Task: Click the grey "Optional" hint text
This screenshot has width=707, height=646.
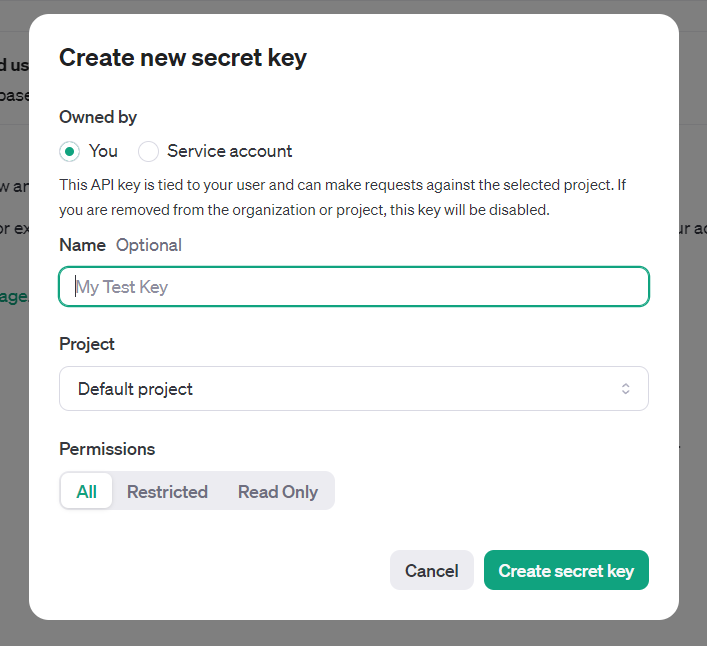Action: click(149, 245)
